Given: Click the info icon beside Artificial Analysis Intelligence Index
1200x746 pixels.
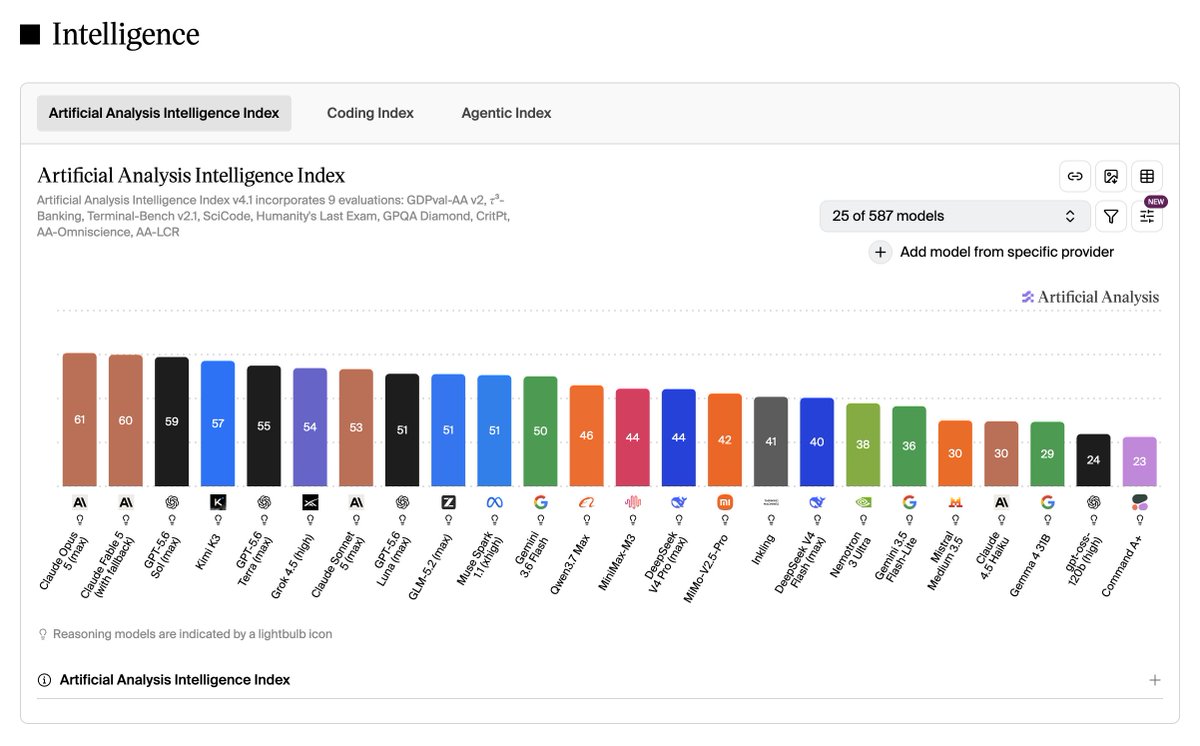Looking at the screenshot, I should click(44, 680).
